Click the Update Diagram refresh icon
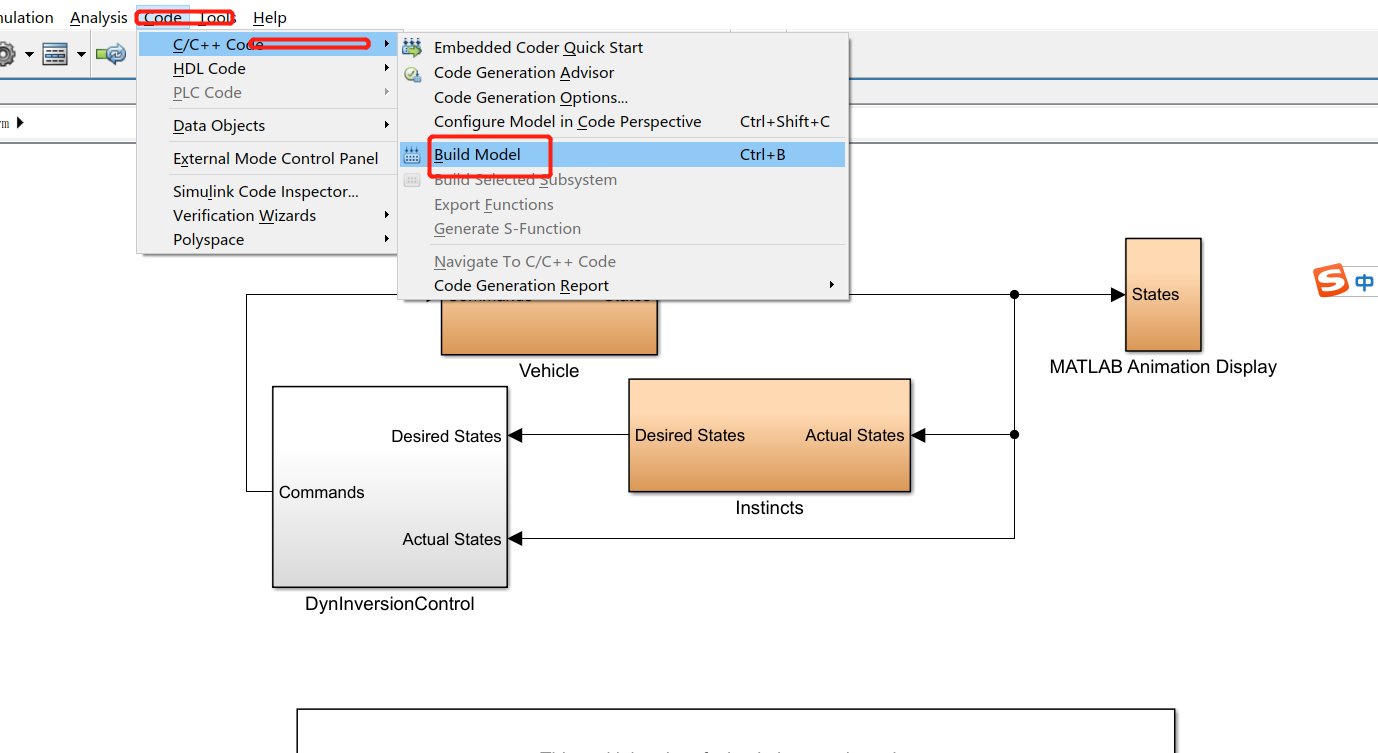The image size is (1378, 753). click(111, 54)
